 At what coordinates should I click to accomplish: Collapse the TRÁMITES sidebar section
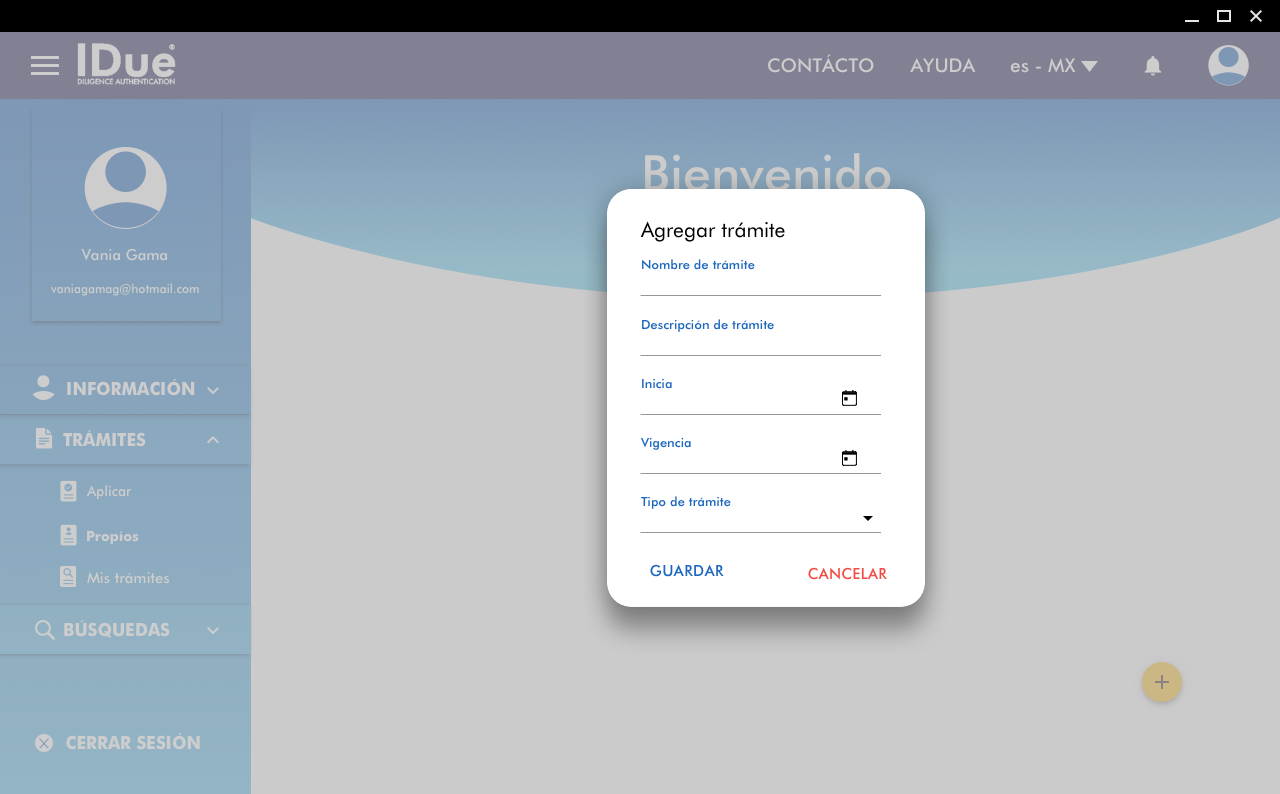[x=125, y=440]
